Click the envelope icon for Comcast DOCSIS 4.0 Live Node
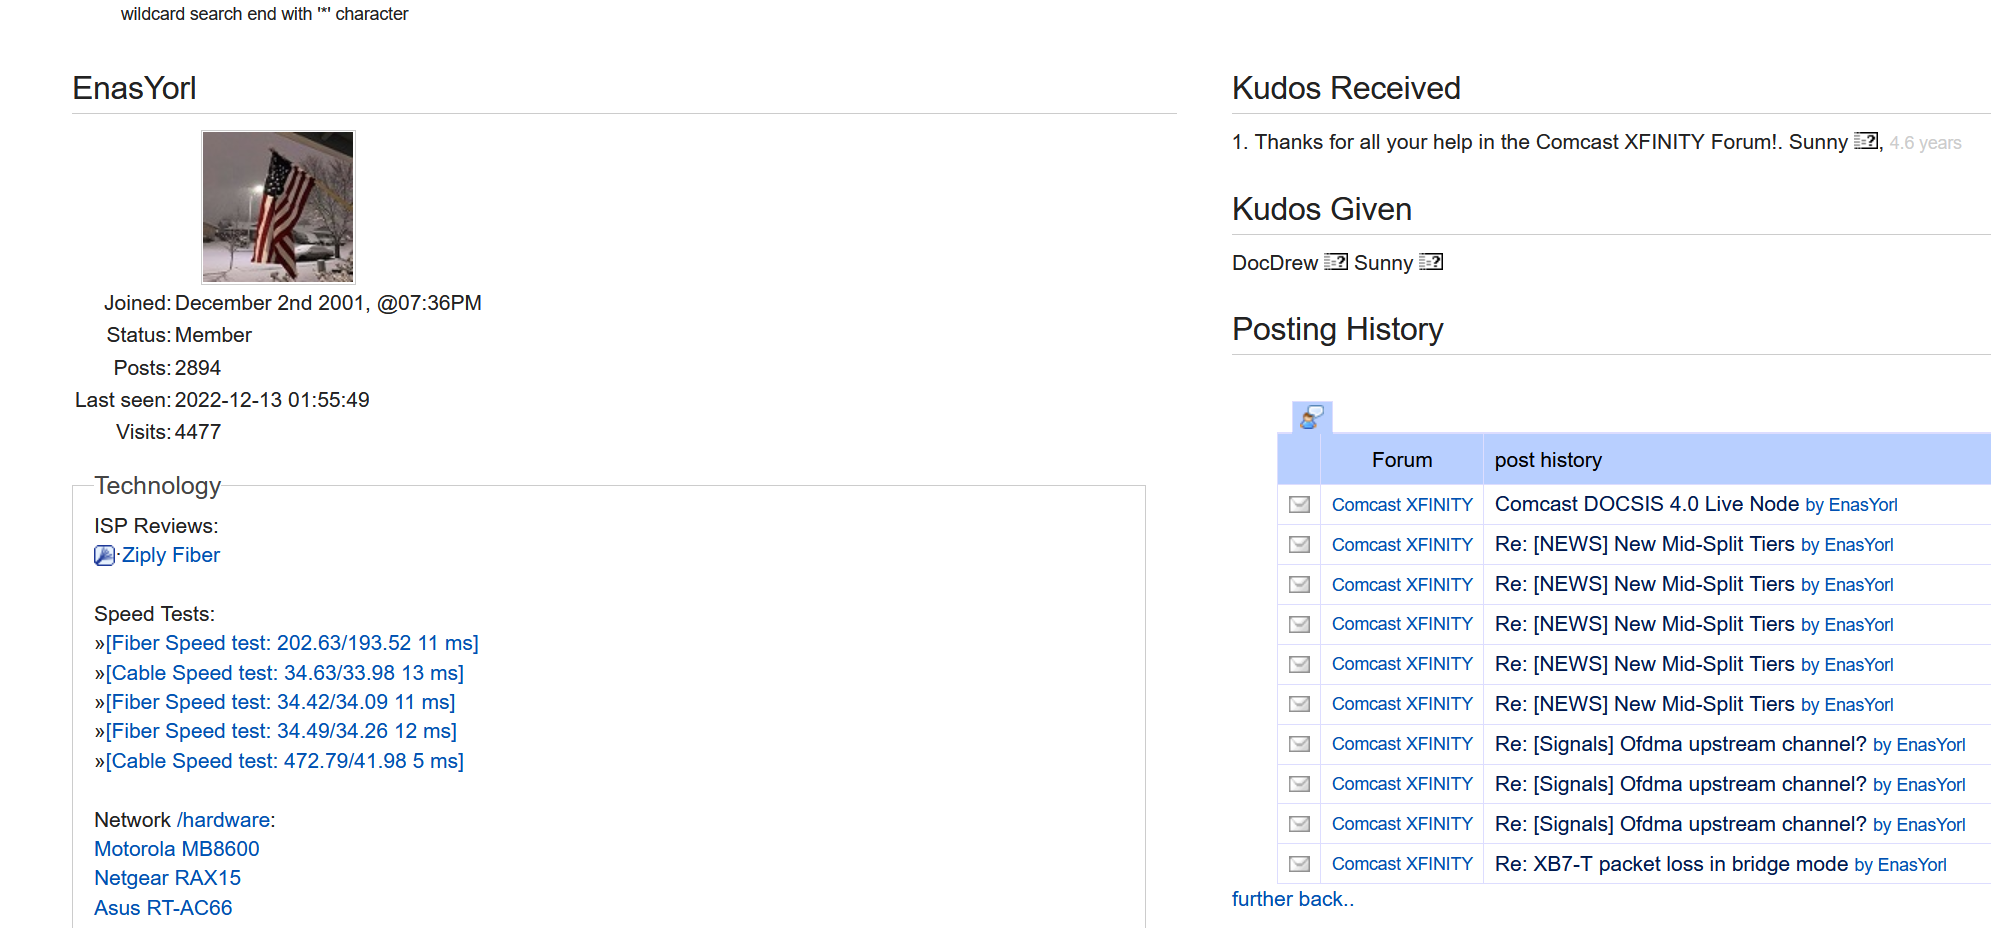 coord(1299,505)
